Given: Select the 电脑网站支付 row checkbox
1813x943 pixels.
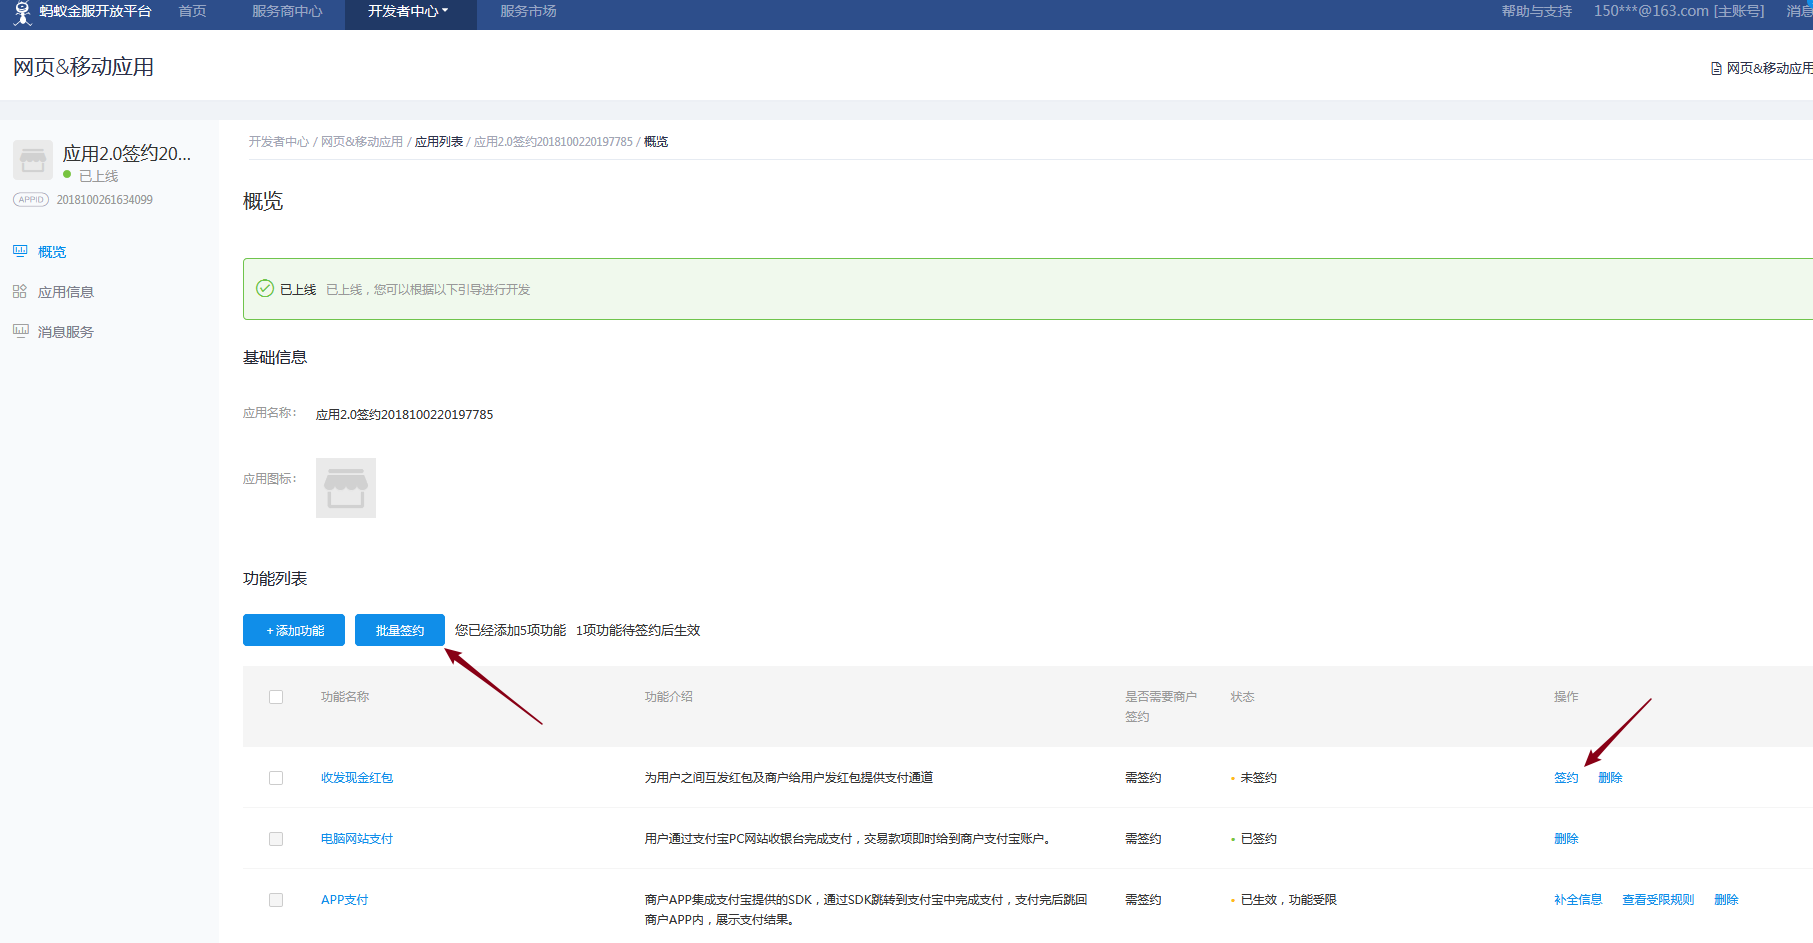Looking at the screenshot, I should pyautogui.click(x=276, y=839).
